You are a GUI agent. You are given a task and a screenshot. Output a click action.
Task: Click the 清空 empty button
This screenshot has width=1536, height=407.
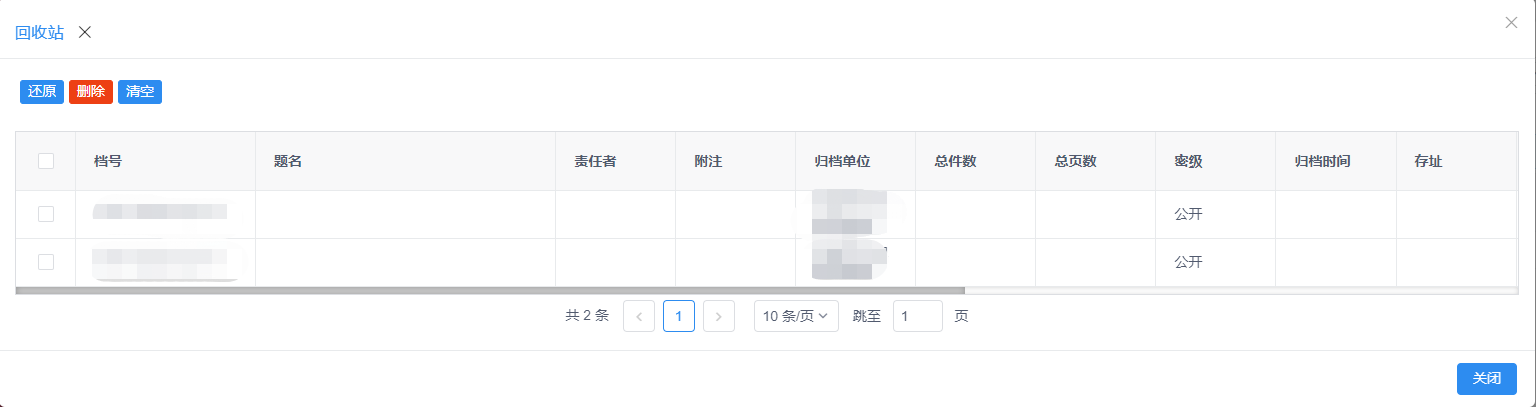pyautogui.click(x=140, y=92)
